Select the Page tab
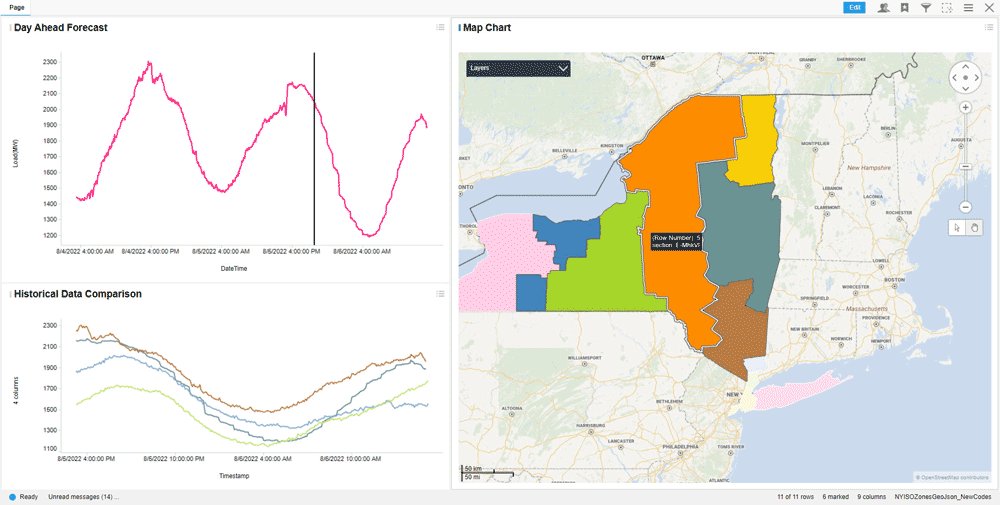Screen dimensions: 1000x505 pos(17,8)
